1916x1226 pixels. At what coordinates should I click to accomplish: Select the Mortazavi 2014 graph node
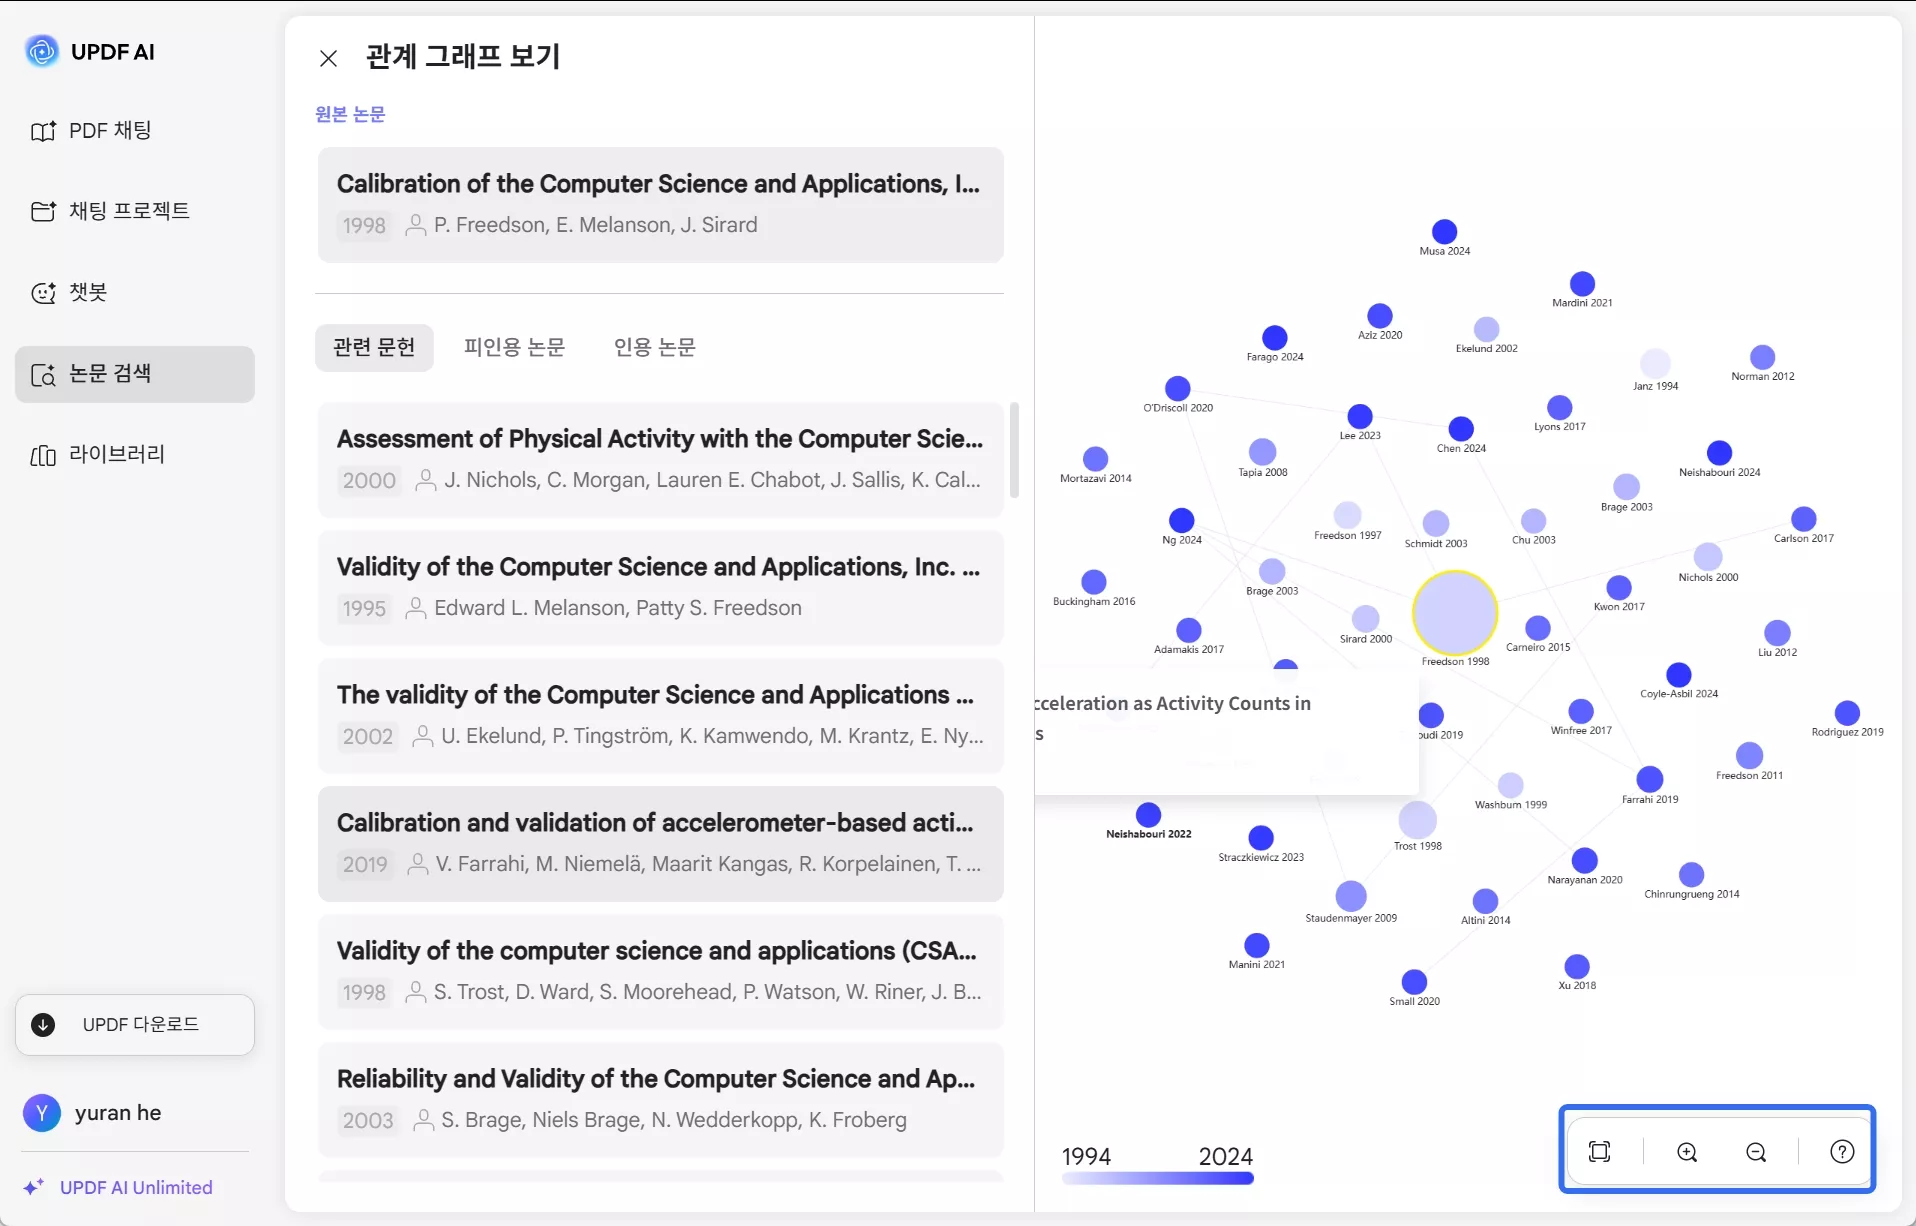(x=1095, y=459)
